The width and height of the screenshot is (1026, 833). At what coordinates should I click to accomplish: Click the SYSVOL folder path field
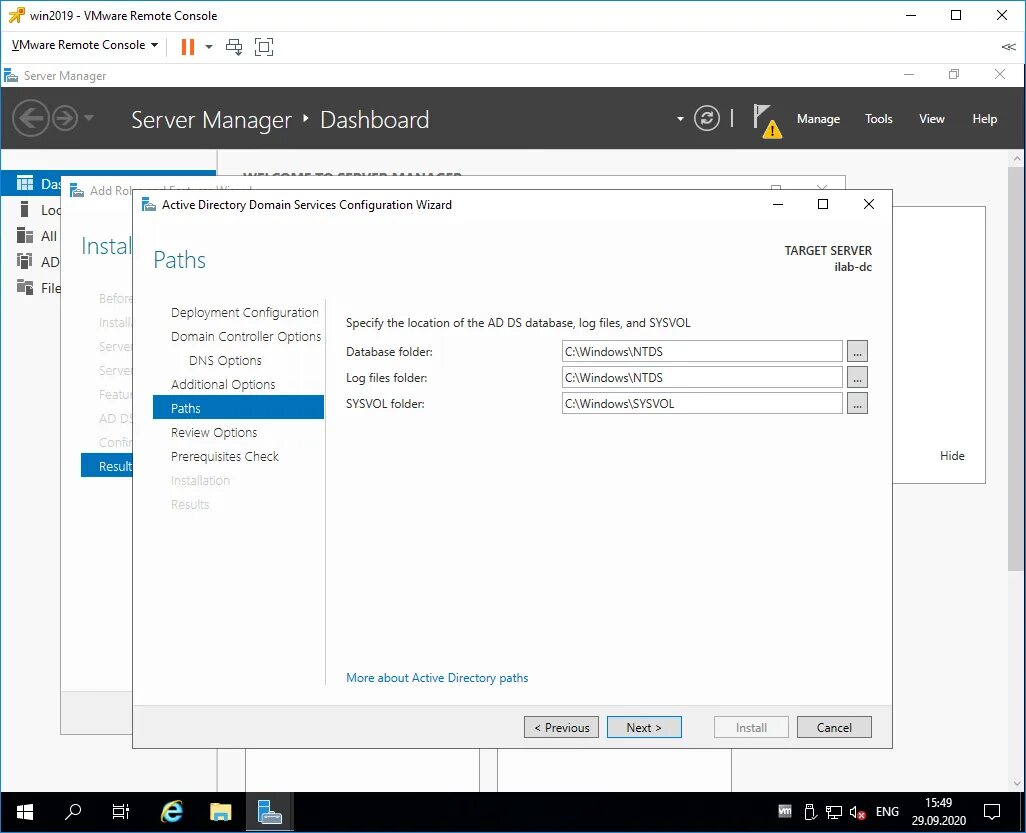click(701, 404)
